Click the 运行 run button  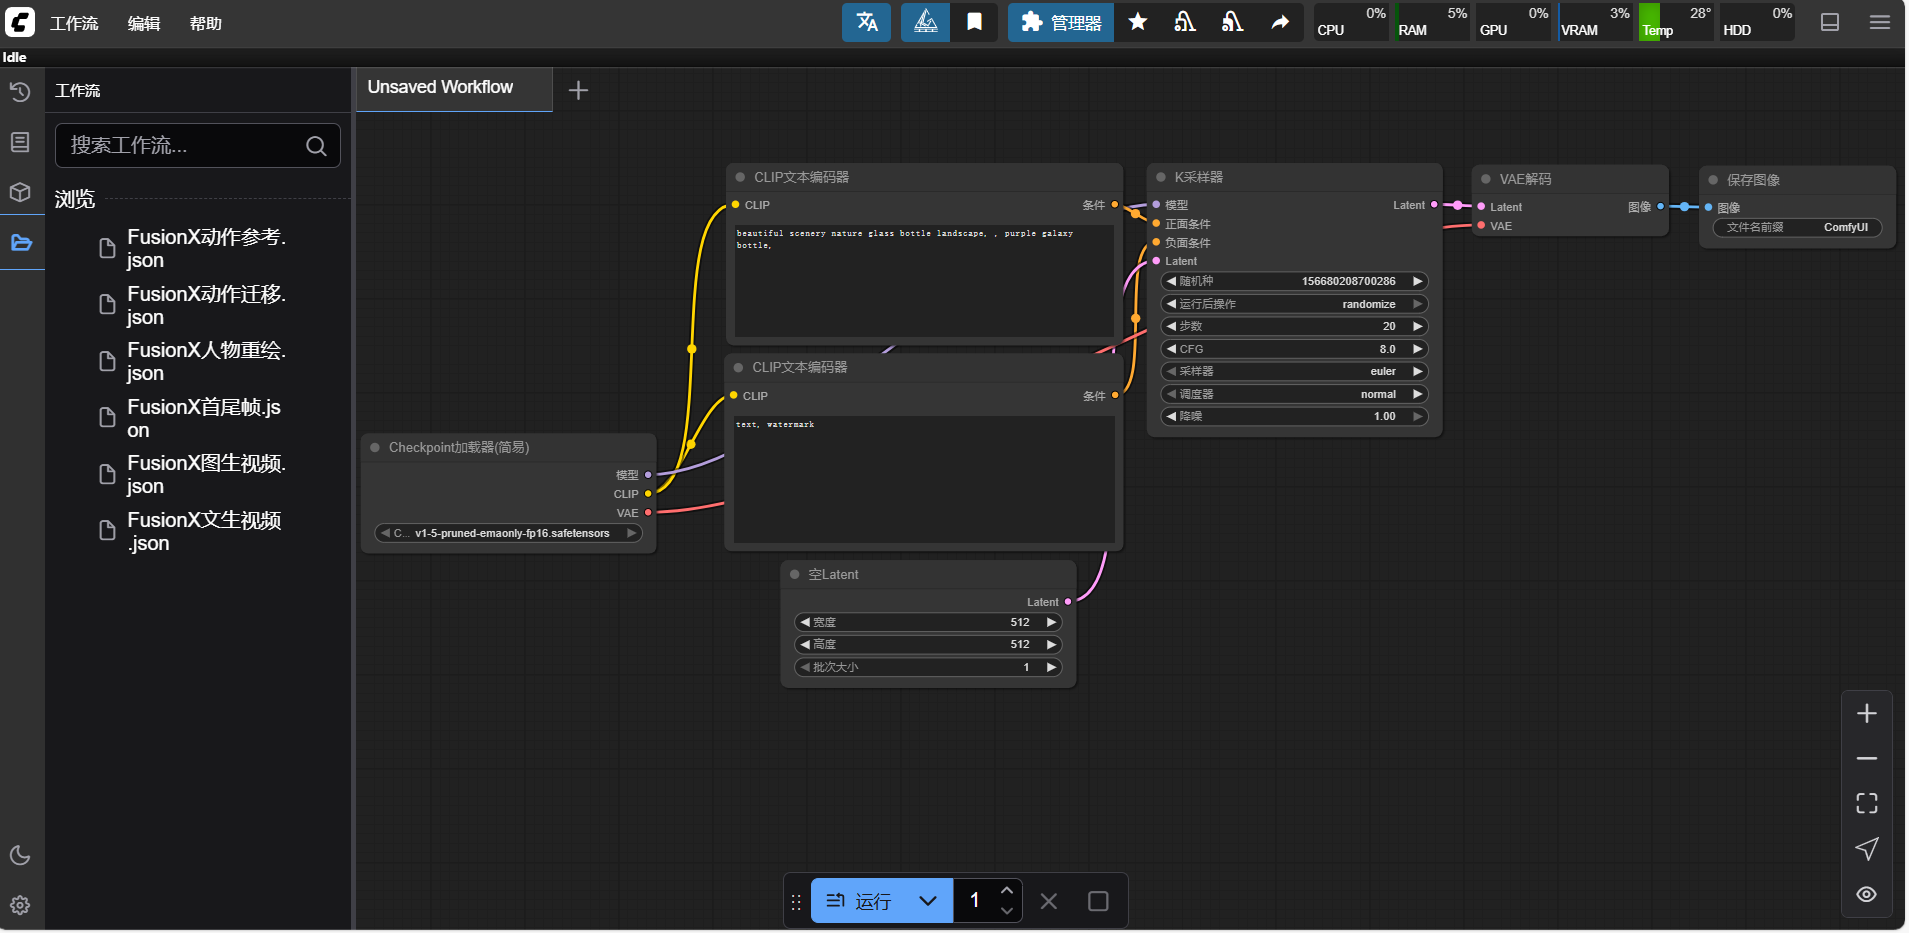(x=859, y=901)
